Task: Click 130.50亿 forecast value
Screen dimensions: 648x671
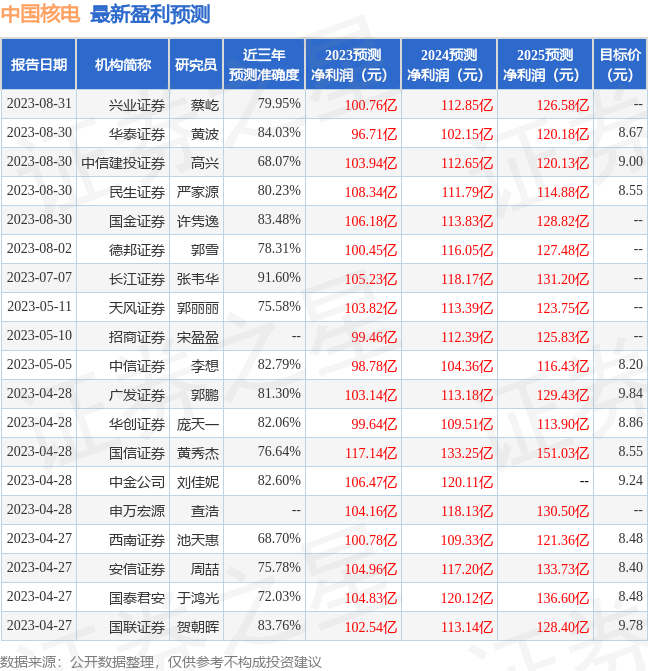Action: 563,511
